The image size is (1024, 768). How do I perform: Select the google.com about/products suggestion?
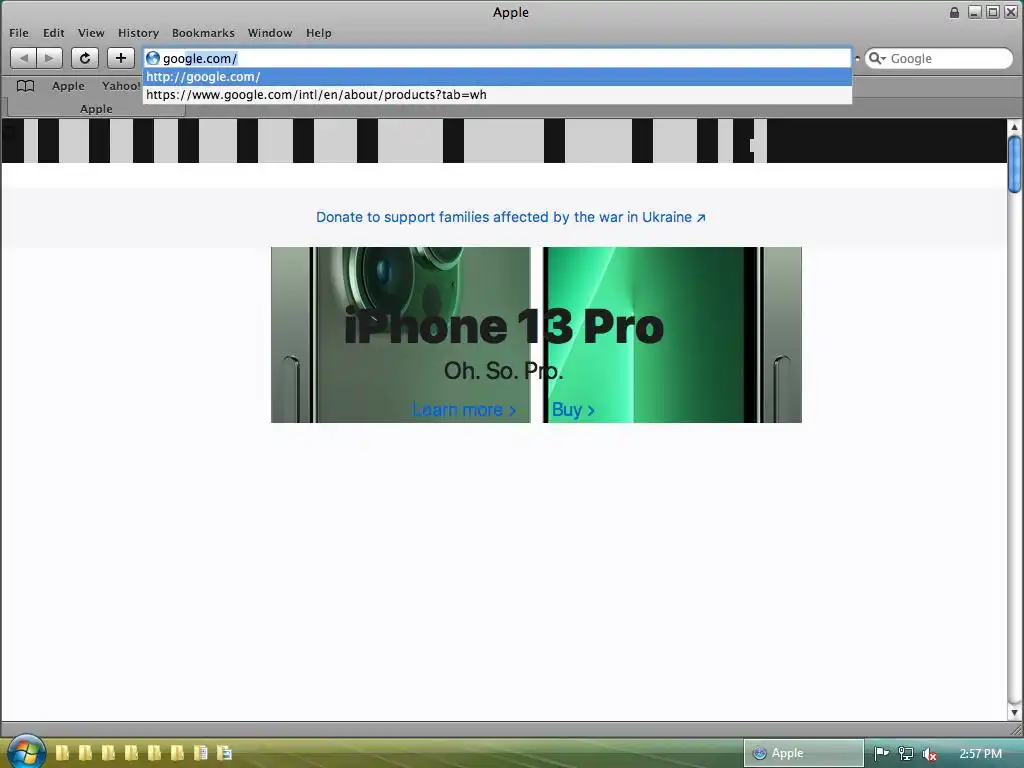pyautogui.click(x=498, y=95)
